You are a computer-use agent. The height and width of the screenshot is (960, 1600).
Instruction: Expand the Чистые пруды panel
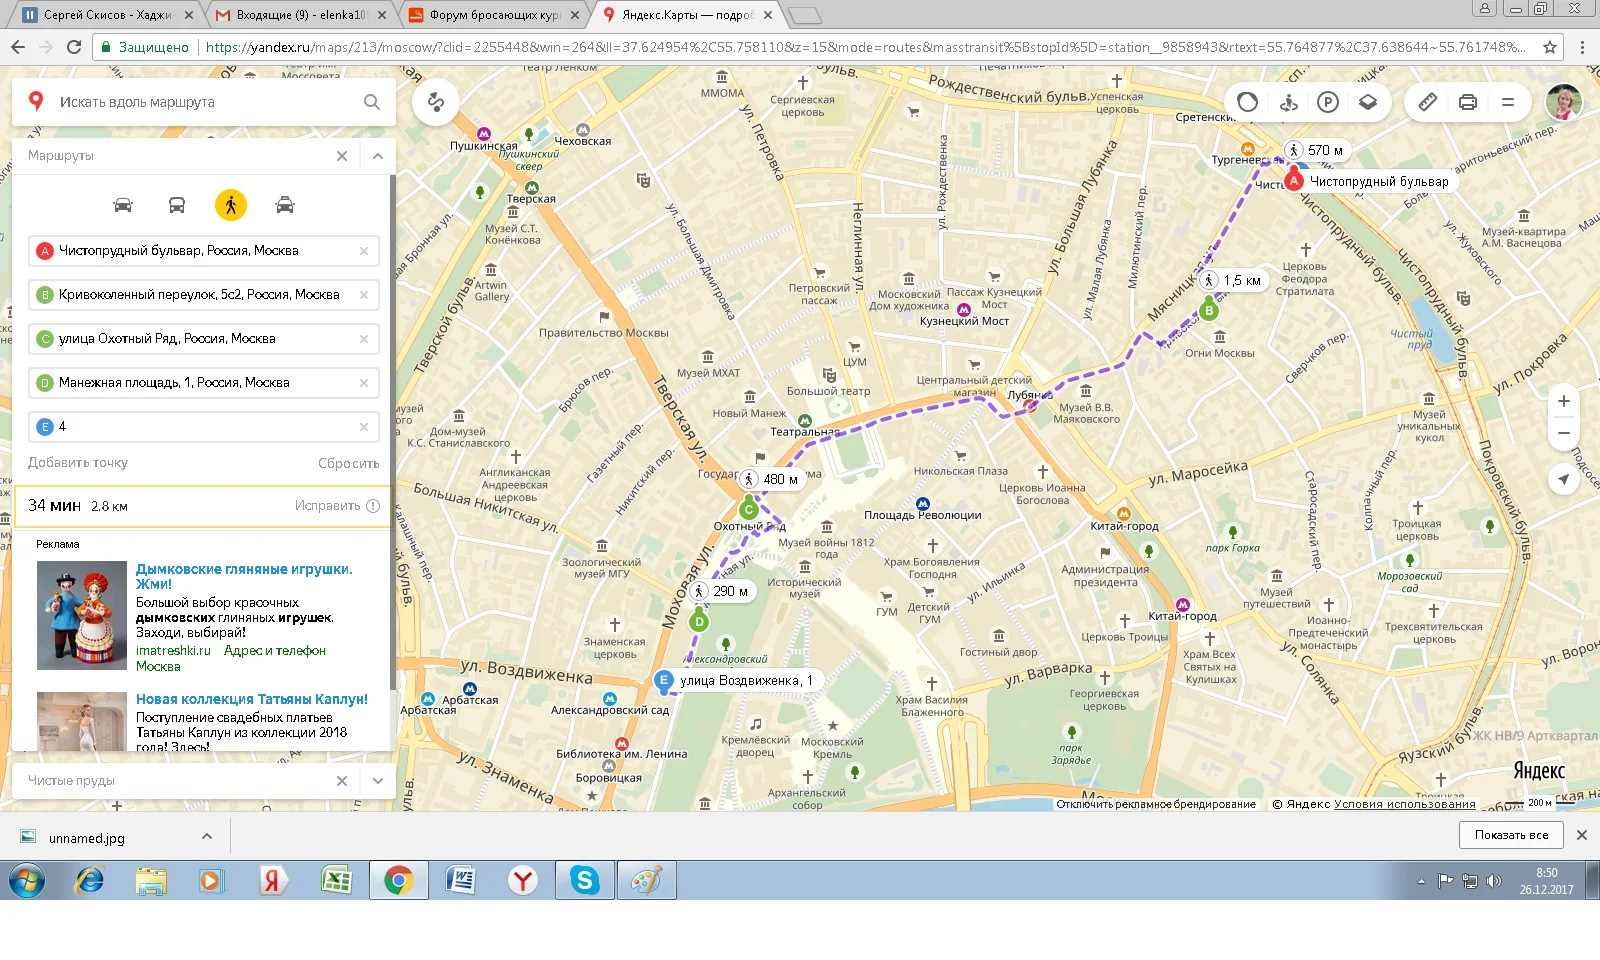377,781
